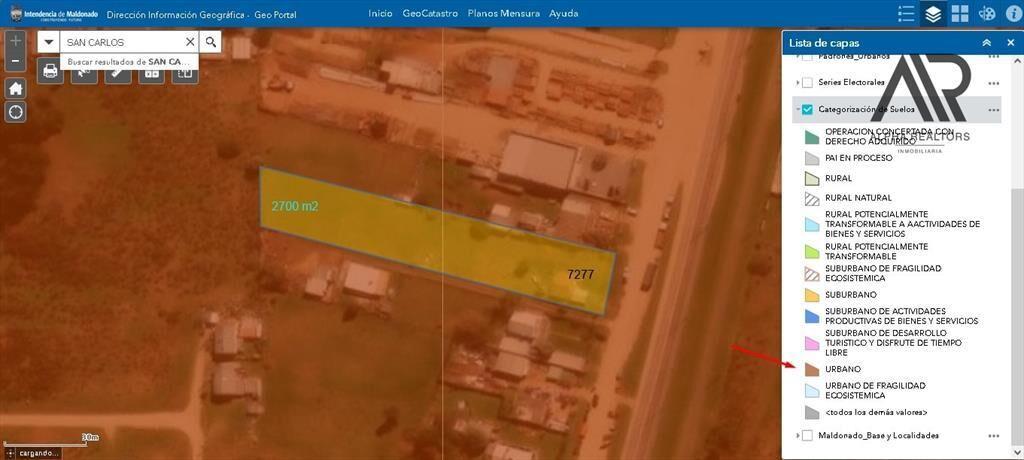Viewport: 1024px width, 460px height.
Task: Open the basemap gallery grid icon
Action: pyautogui.click(x=960, y=14)
